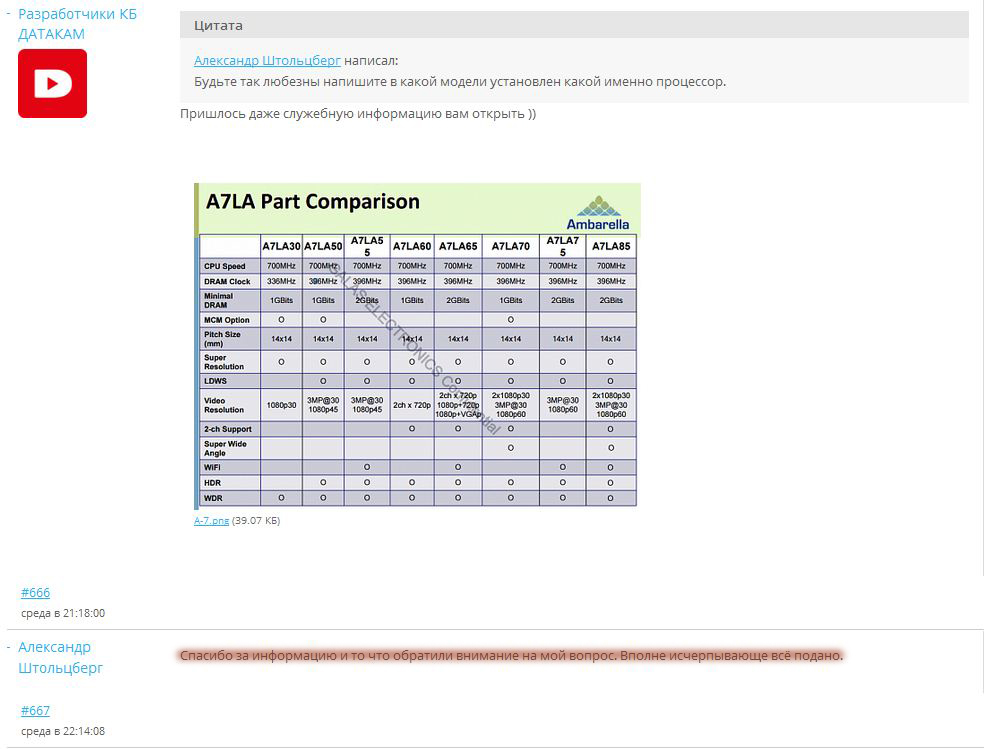Image resolution: width=992 pixels, height=749 pixels.
Task: Open Разработчики КБ ДАТАКАМ author profile
Action: [77, 24]
